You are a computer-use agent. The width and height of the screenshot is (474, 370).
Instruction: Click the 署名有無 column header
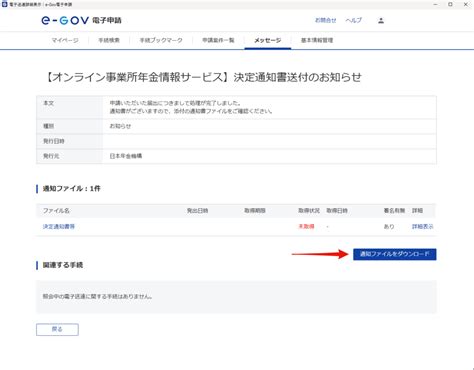pos(394,211)
